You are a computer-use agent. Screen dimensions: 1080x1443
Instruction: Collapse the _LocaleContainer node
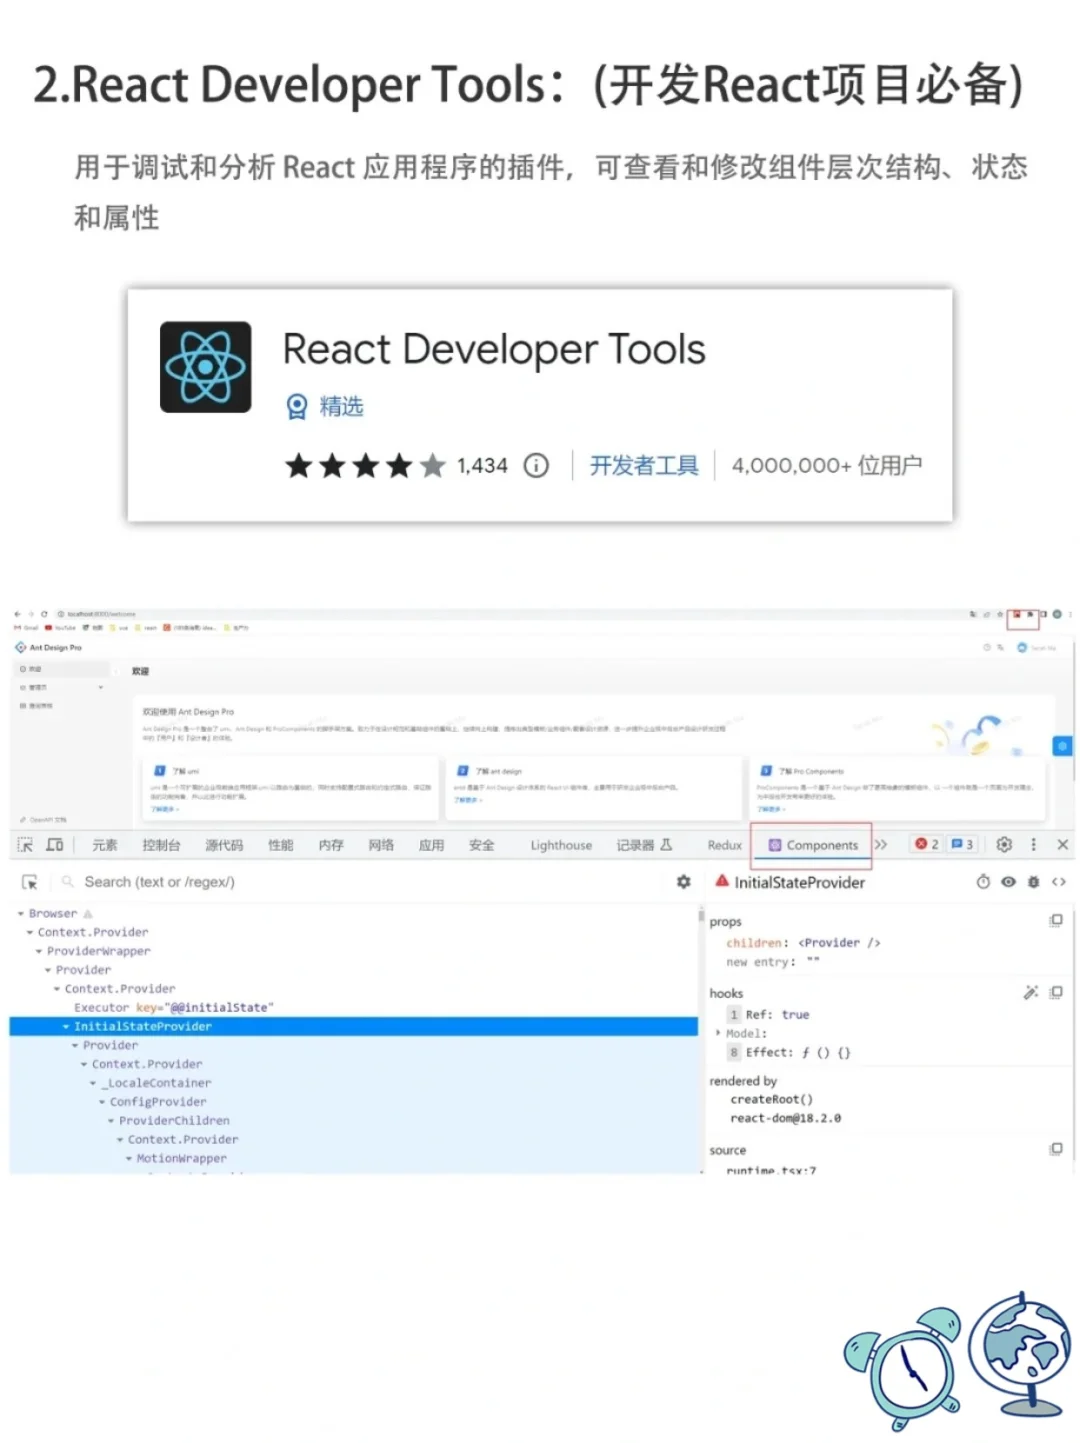tap(93, 1084)
